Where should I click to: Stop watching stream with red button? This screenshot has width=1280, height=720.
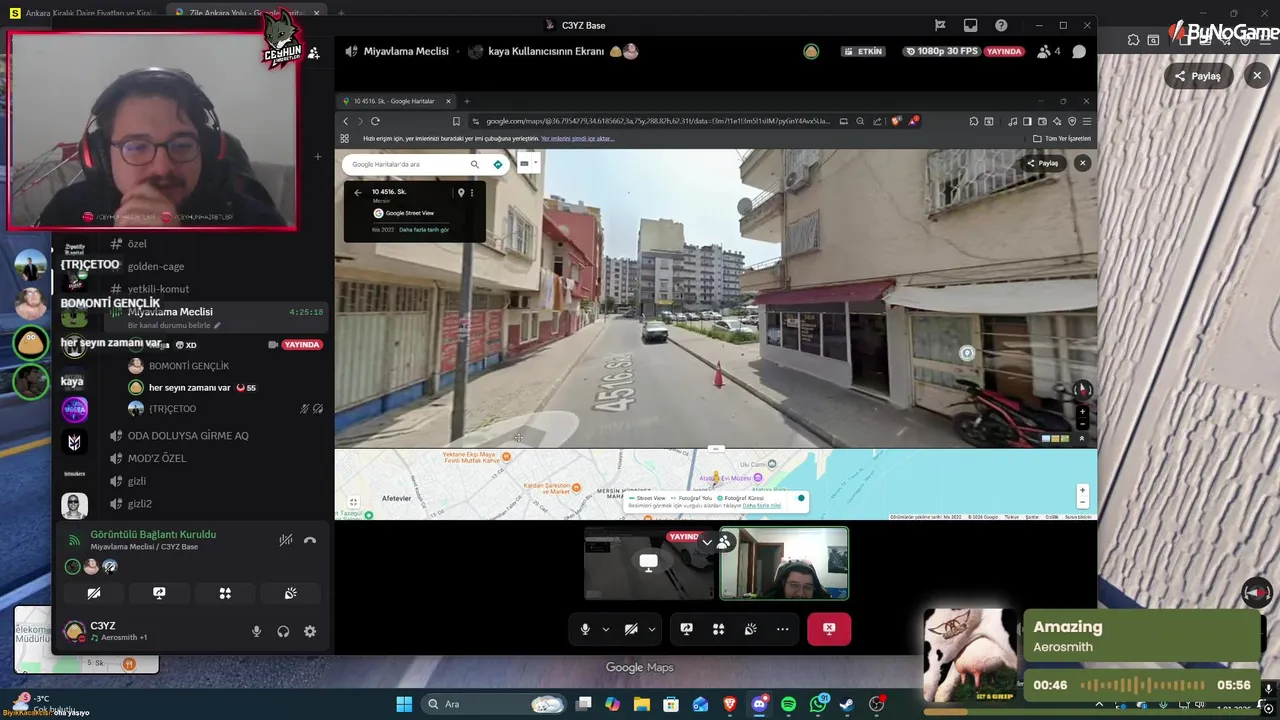pyautogui.click(x=829, y=629)
